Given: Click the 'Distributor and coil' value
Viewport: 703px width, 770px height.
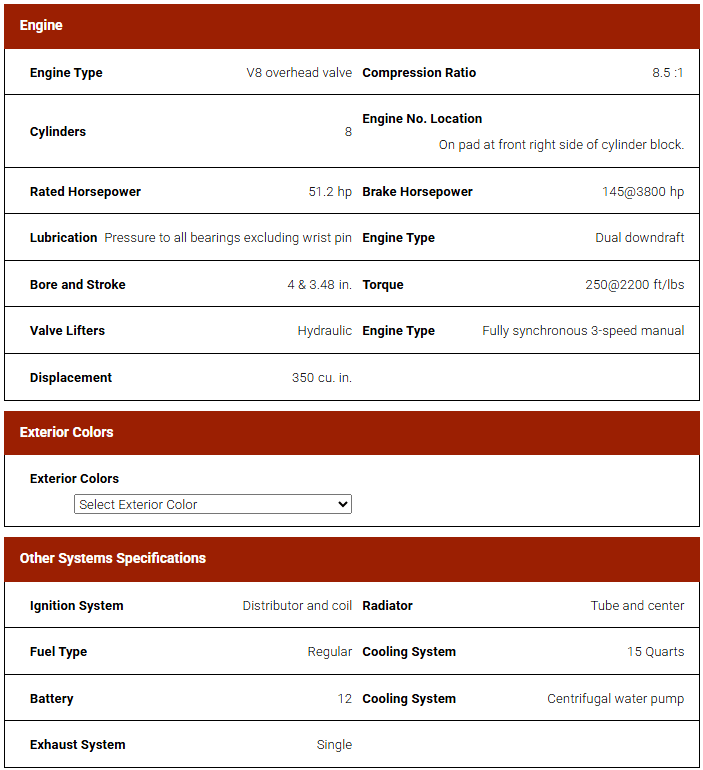Looking at the screenshot, I should (x=297, y=606).
